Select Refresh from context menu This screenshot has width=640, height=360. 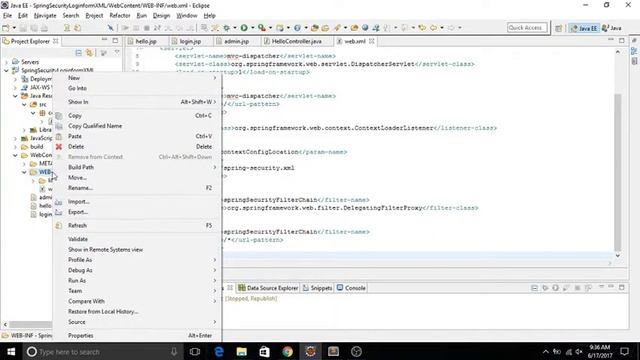pos(137,226)
